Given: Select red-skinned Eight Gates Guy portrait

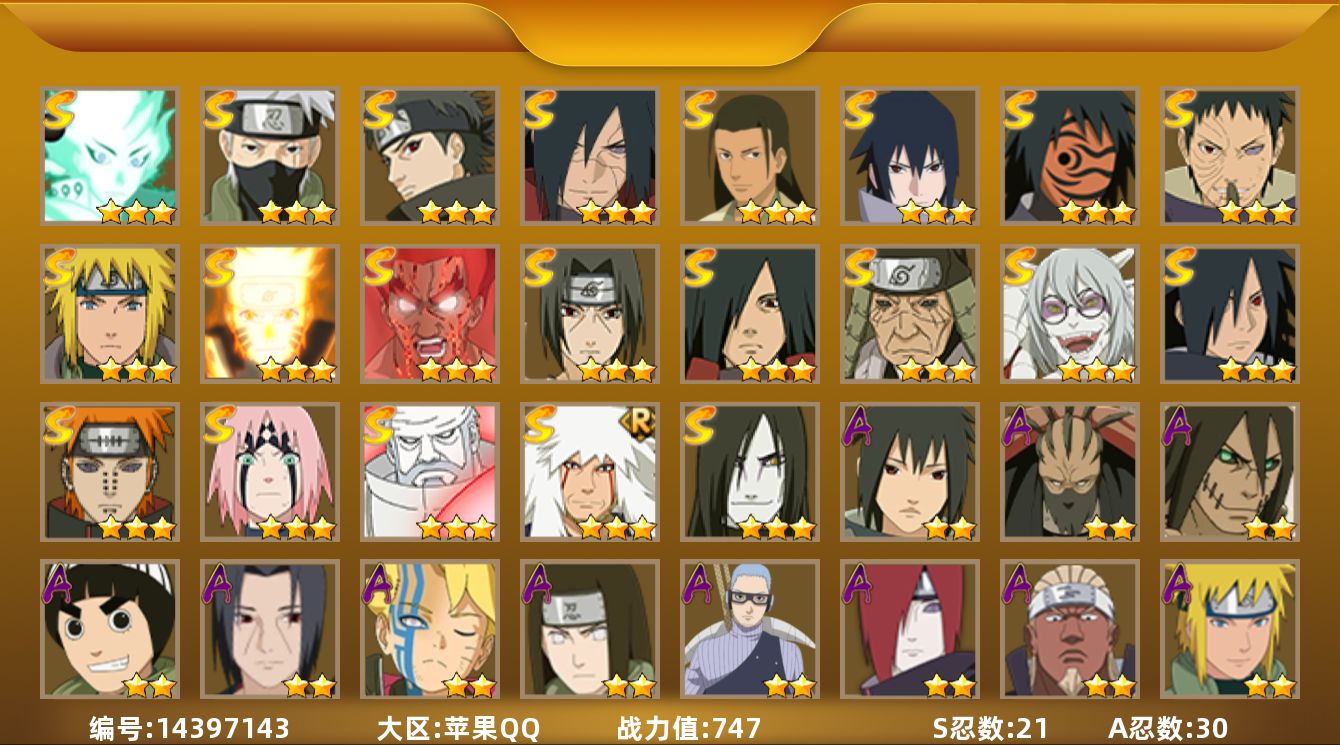Looking at the screenshot, I should (430, 314).
